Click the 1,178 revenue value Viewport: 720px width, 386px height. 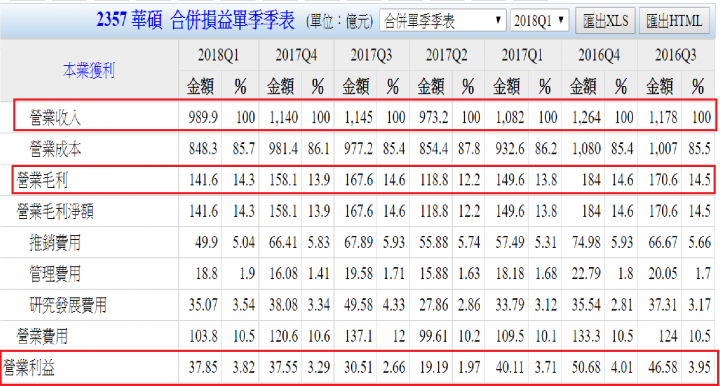(x=663, y=117)
